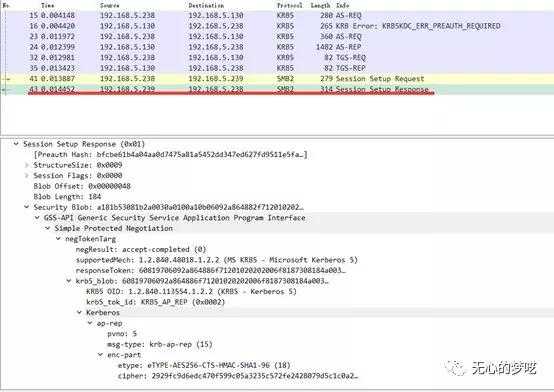Collapse the krb5_blob node
The image size is (554, 392).
69,281
